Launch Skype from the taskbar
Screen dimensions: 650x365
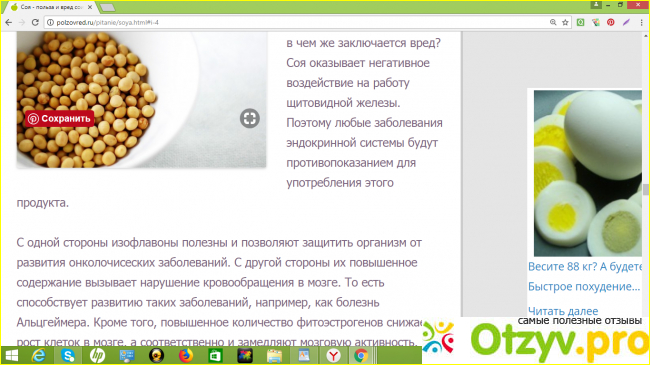point(68,355)
